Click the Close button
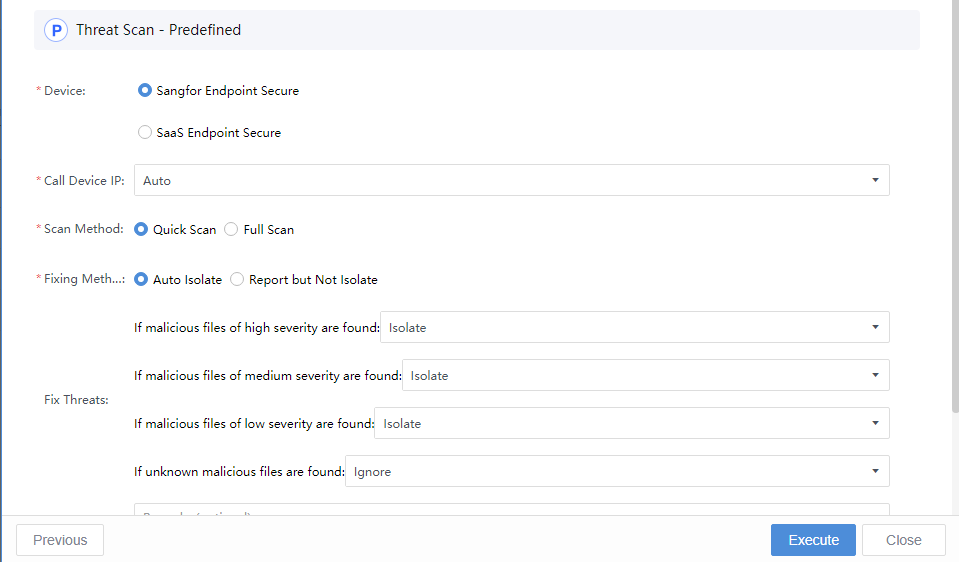 [903, 540]
